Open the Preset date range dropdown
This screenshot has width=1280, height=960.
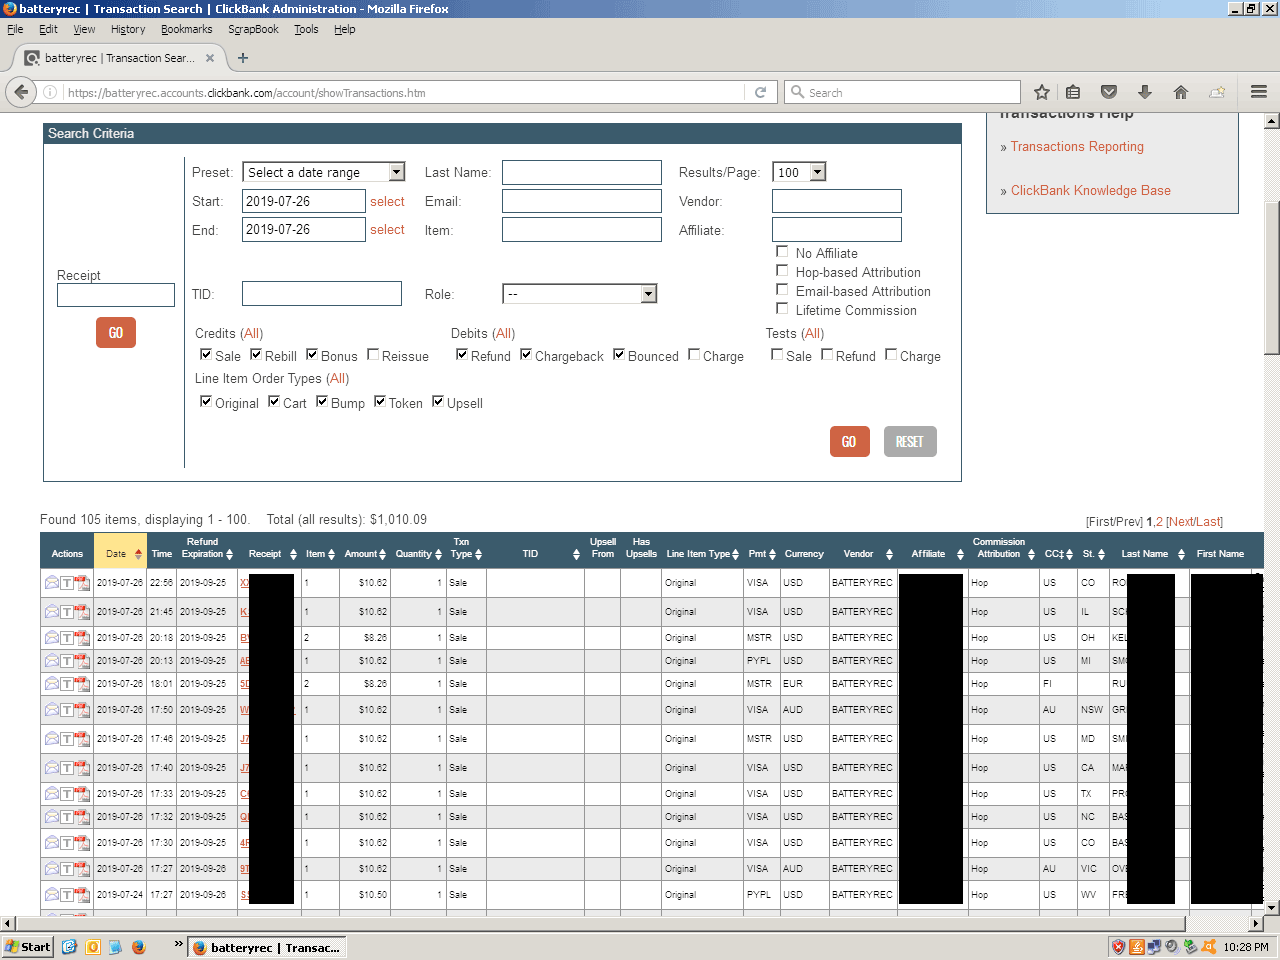click(323, 172)
